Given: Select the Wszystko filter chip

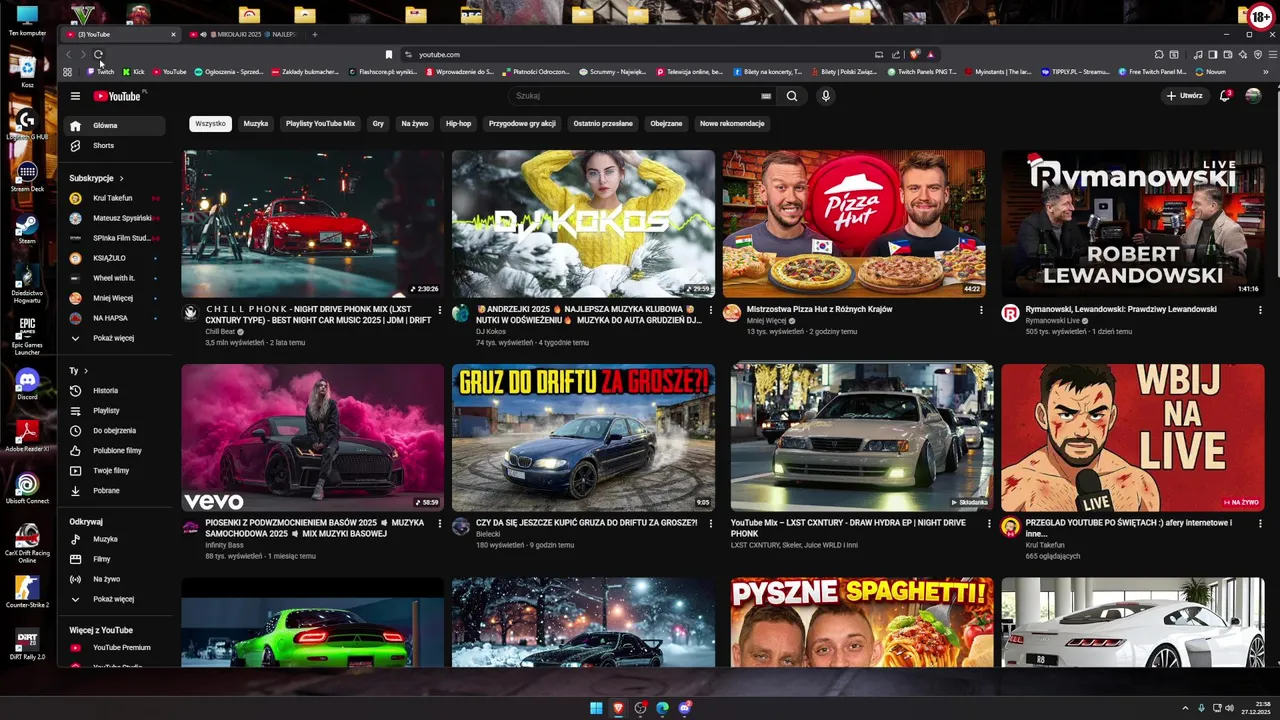Looking at the screenshot, I should pyautogui.click(x=210, y=124).
